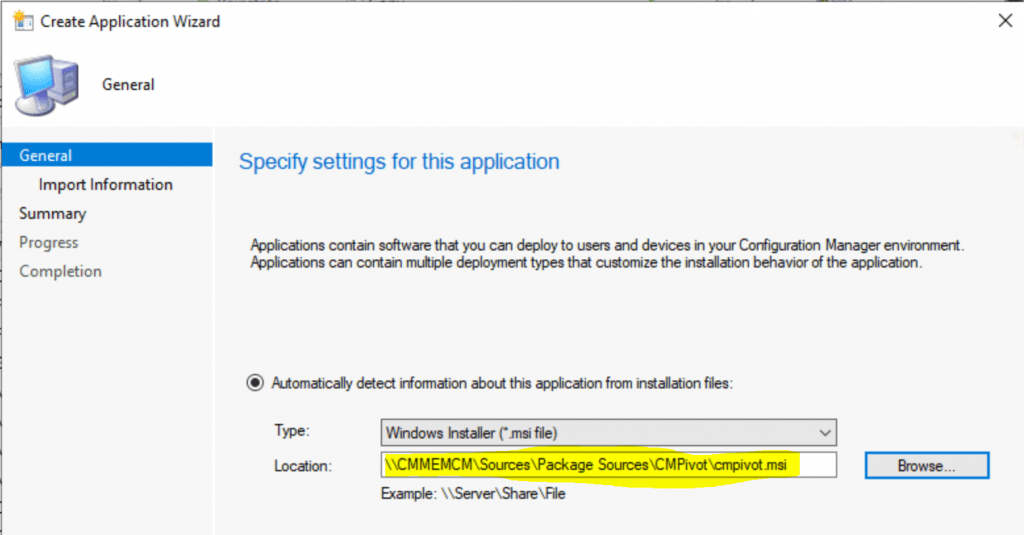
Task: Click the 'Type:' label
Action: [292, 431]
